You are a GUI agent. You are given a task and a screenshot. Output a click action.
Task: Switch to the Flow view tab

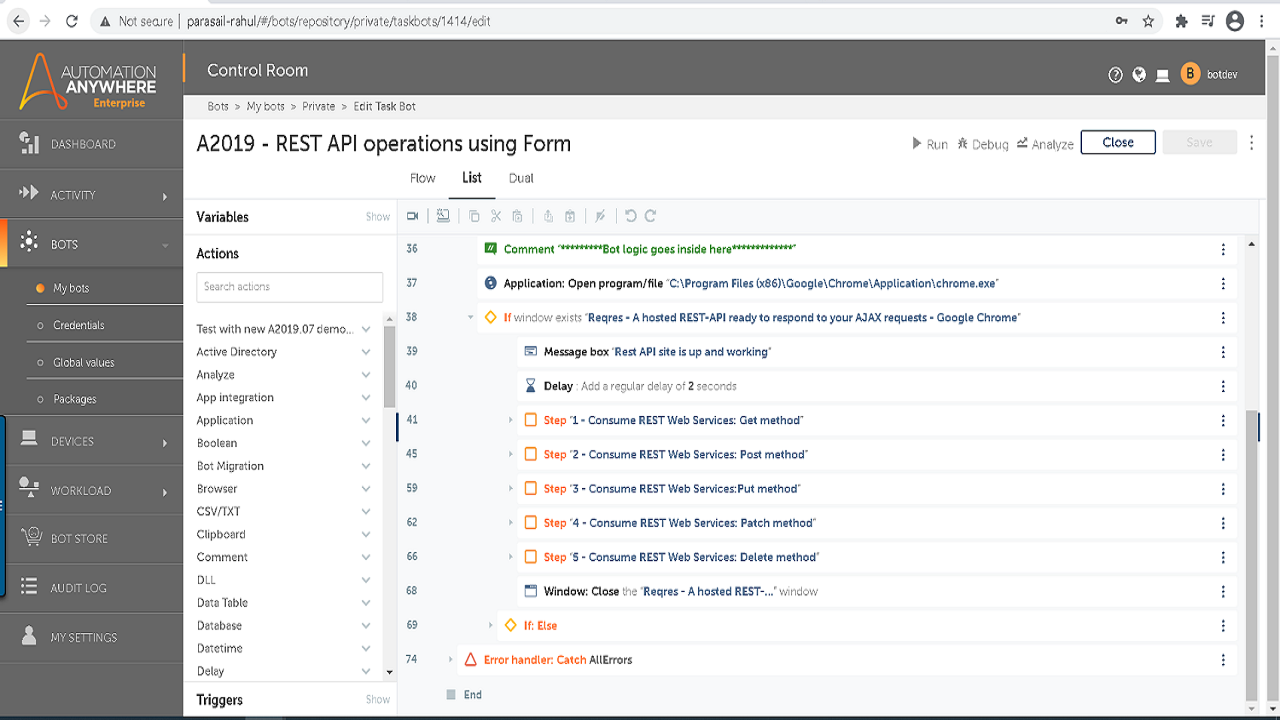tap(422, 178)
